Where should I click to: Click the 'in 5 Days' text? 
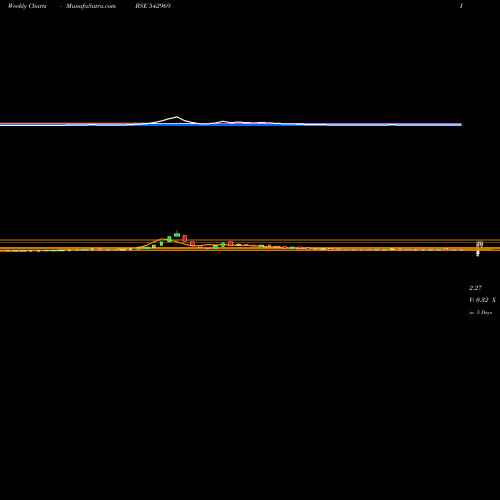tap(480, 312)
